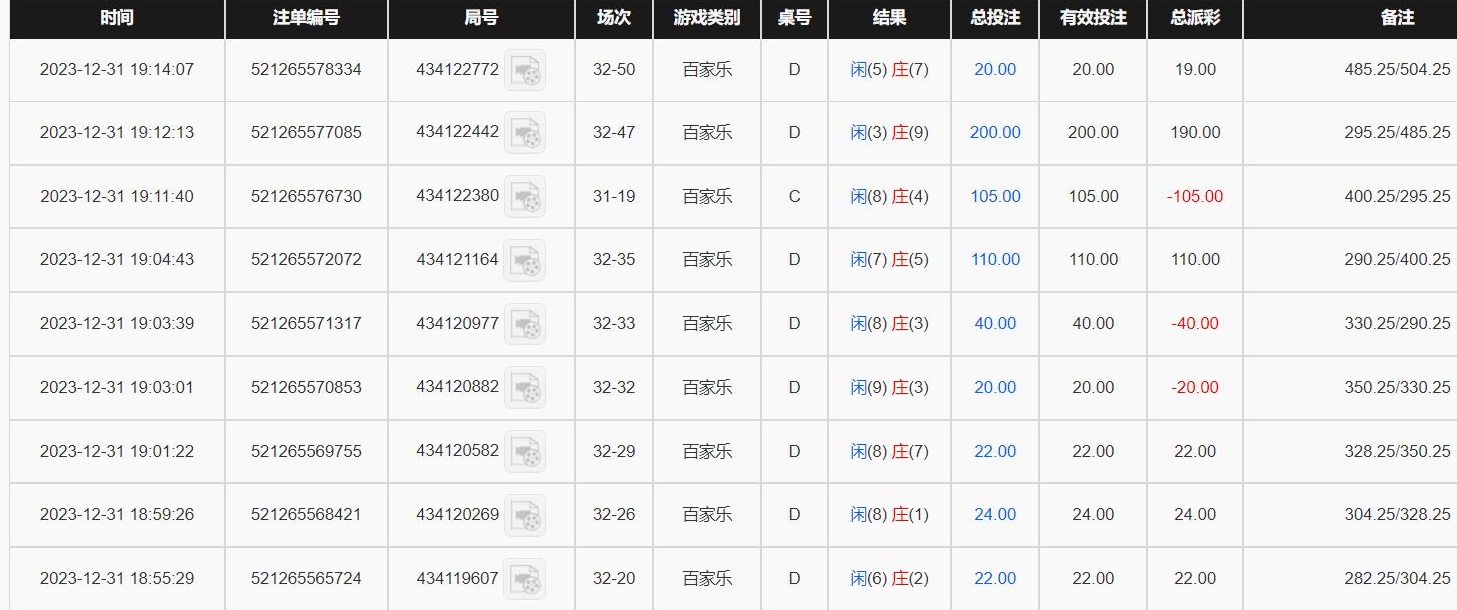Open the 105.00 total bet link
Viewport: 1457px width, 610px height.
coord(995,196)
